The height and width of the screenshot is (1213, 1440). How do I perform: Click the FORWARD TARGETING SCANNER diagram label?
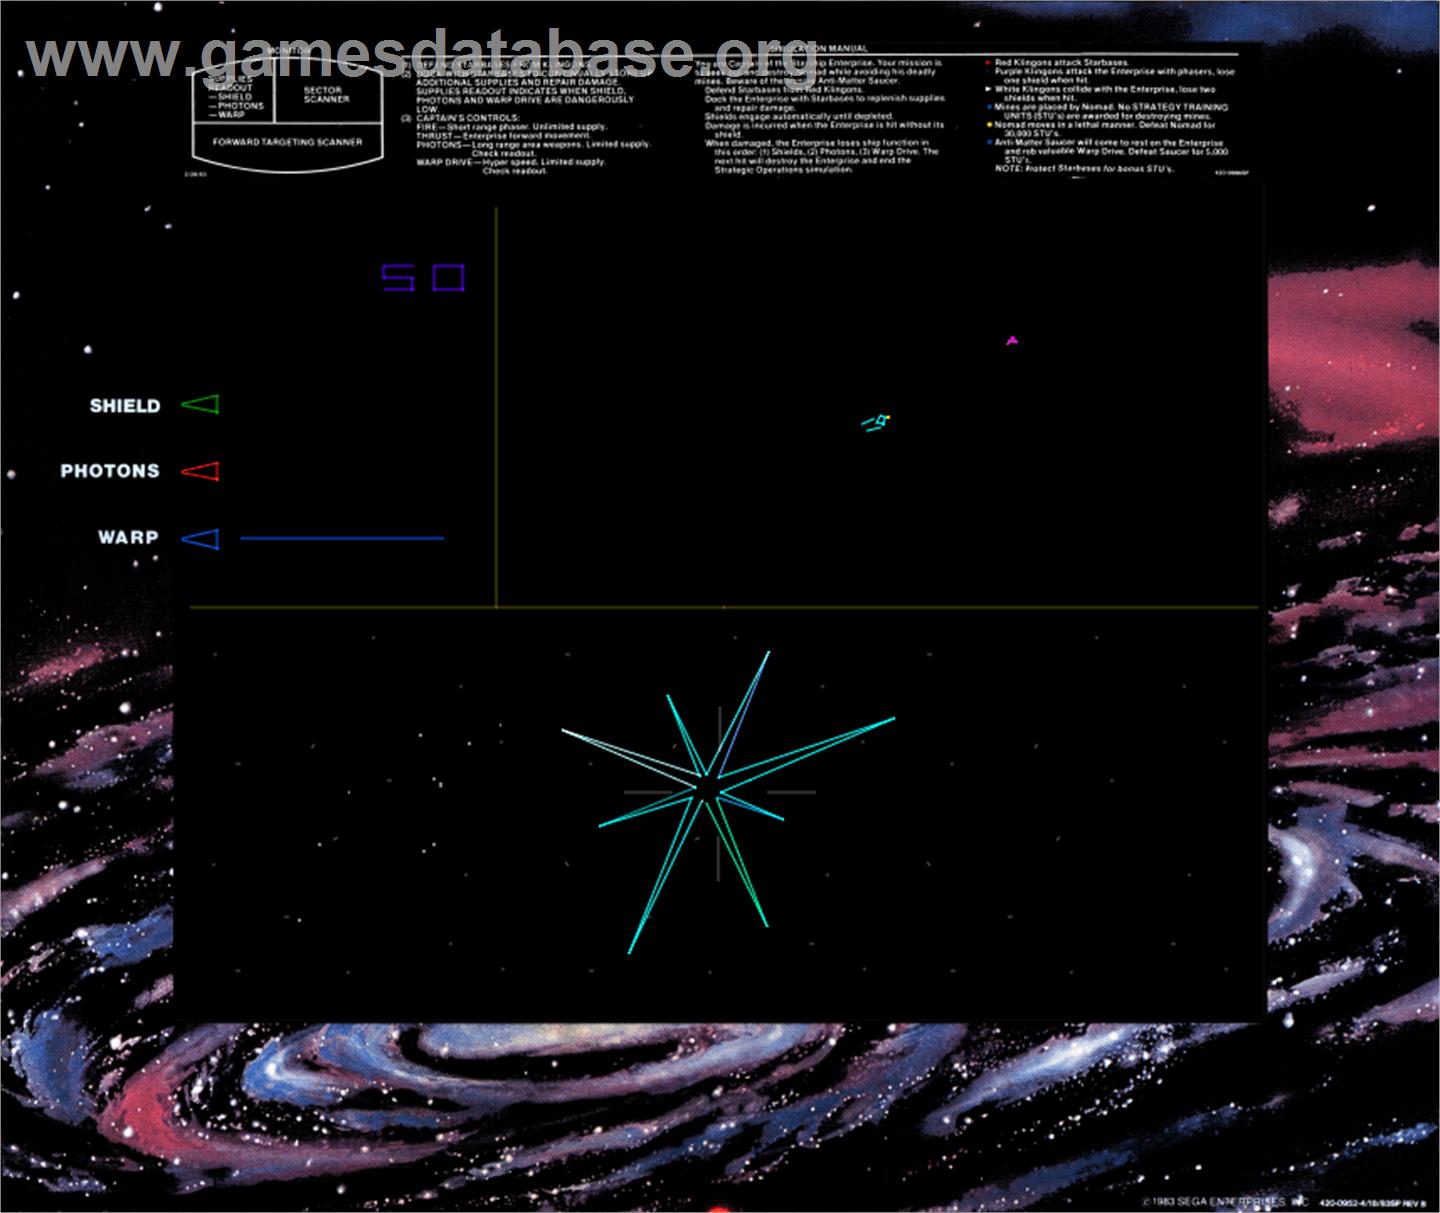pos(288,142)
